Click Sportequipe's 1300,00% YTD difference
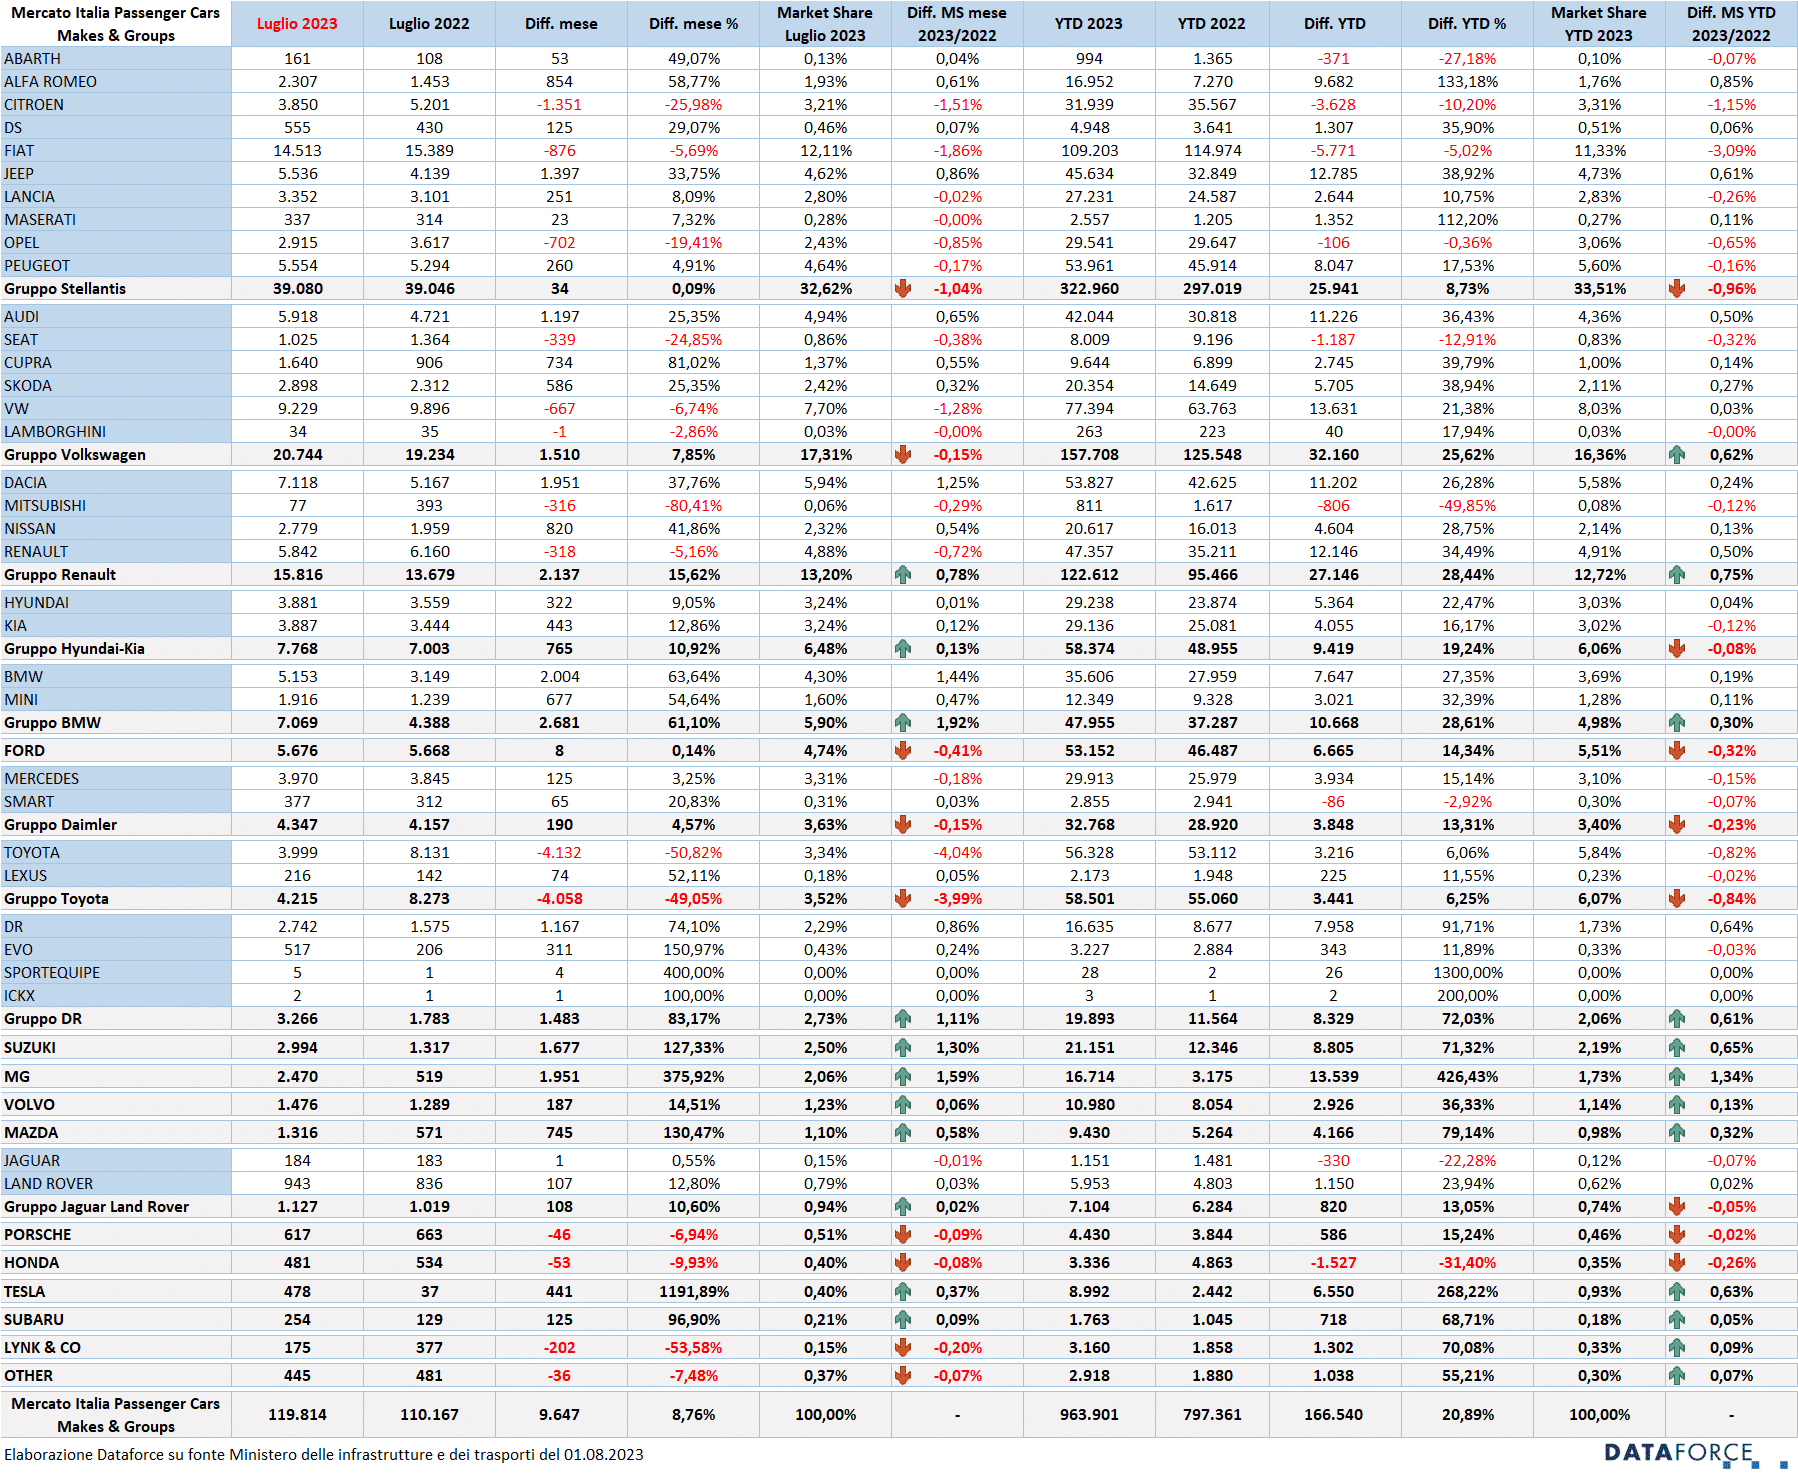Image resolution: width=1798 pixels, height=1473 pixels. [x=1467, y=973]
